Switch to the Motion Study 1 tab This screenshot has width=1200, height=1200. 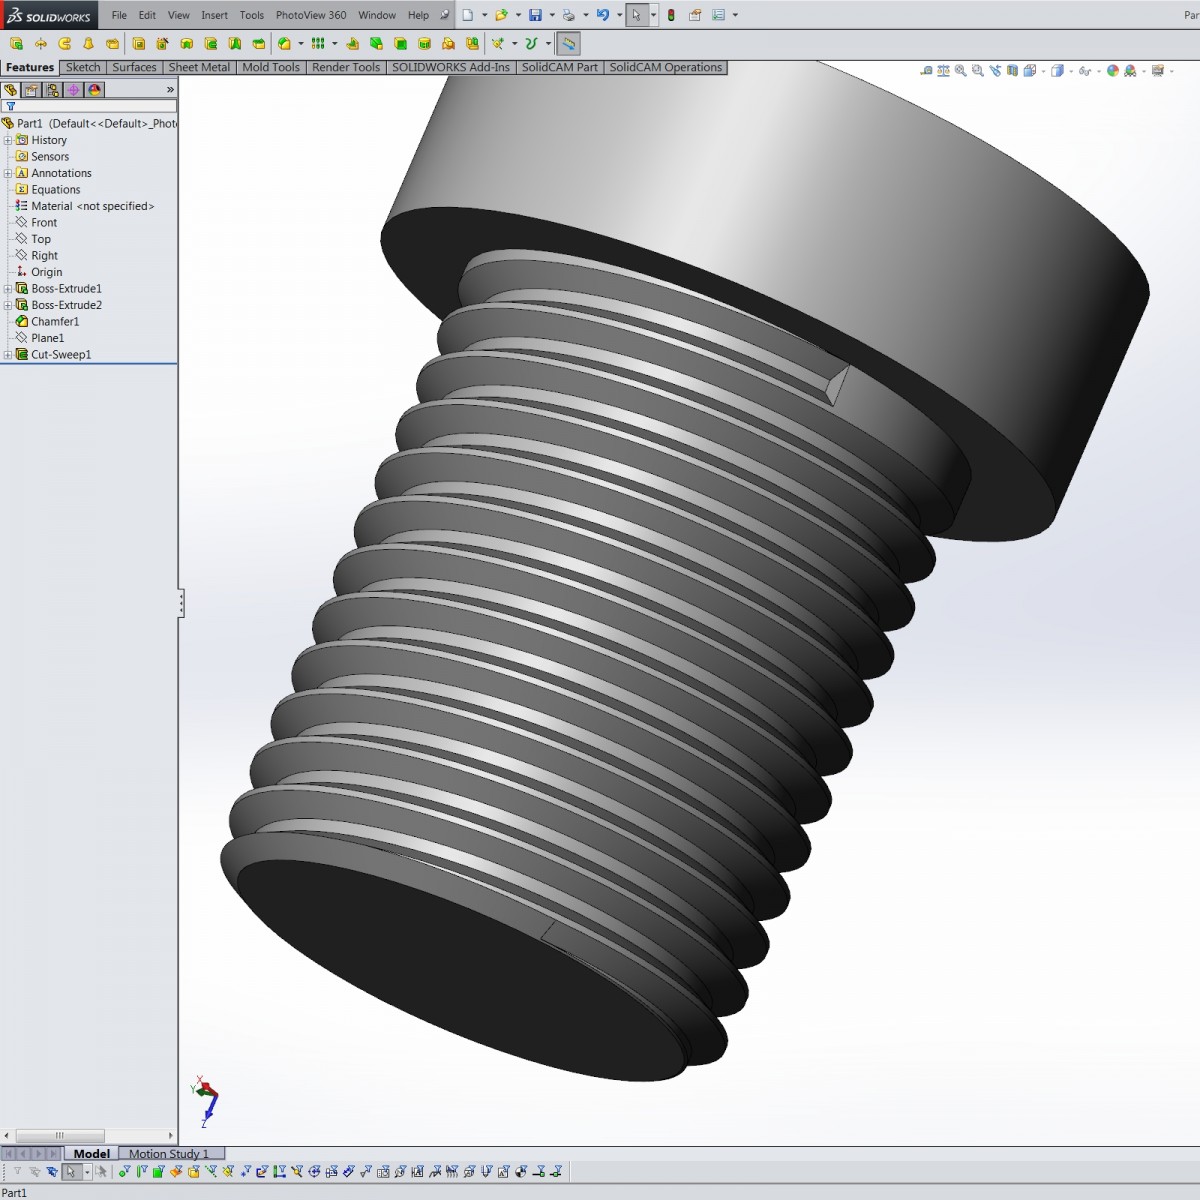[168, 1153]
